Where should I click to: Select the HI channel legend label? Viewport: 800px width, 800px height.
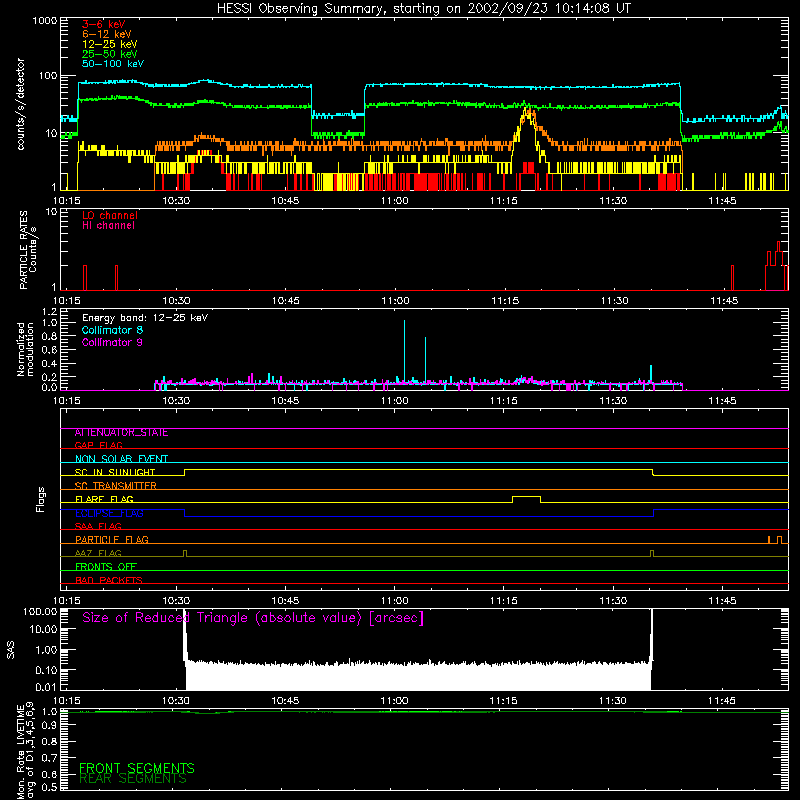point(108,226)
